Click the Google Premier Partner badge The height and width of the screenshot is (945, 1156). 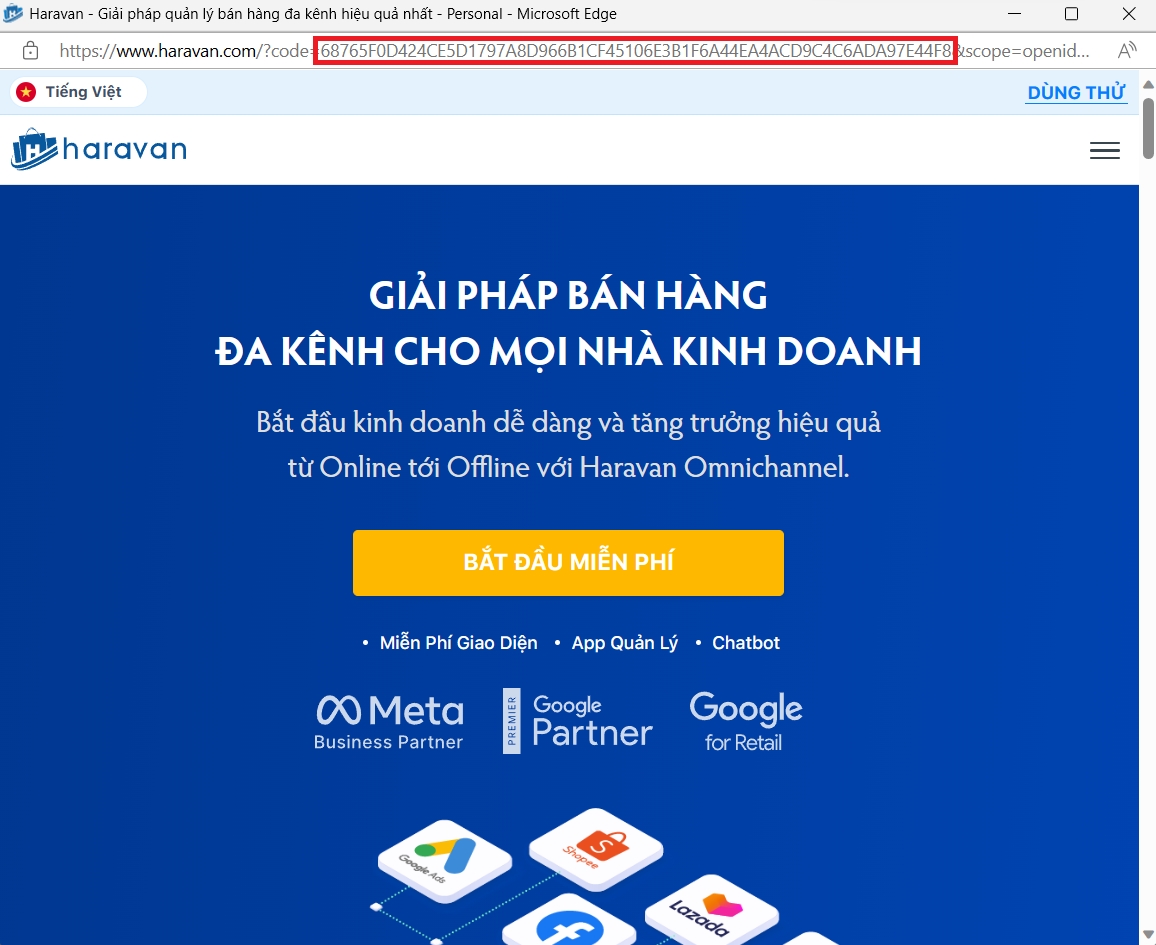pos(578,721)
